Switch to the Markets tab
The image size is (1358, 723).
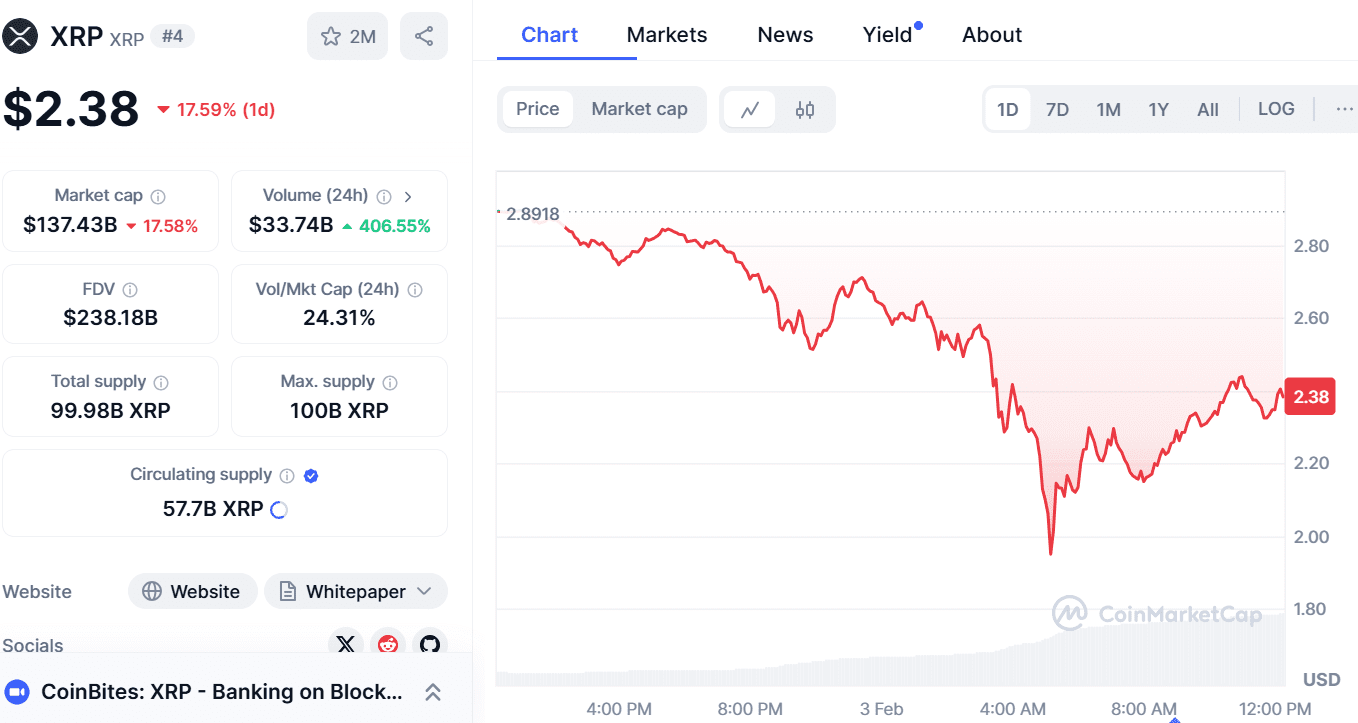666,34
